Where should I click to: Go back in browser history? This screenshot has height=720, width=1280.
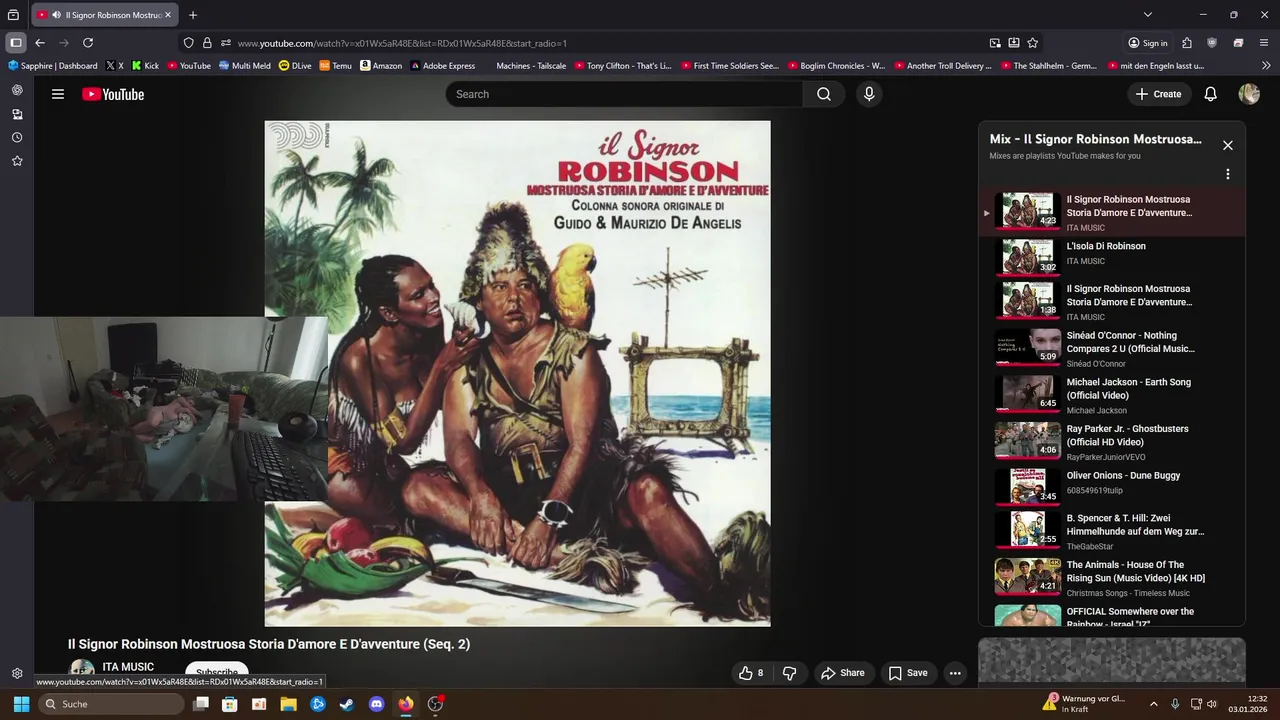[x=40, y=43]
